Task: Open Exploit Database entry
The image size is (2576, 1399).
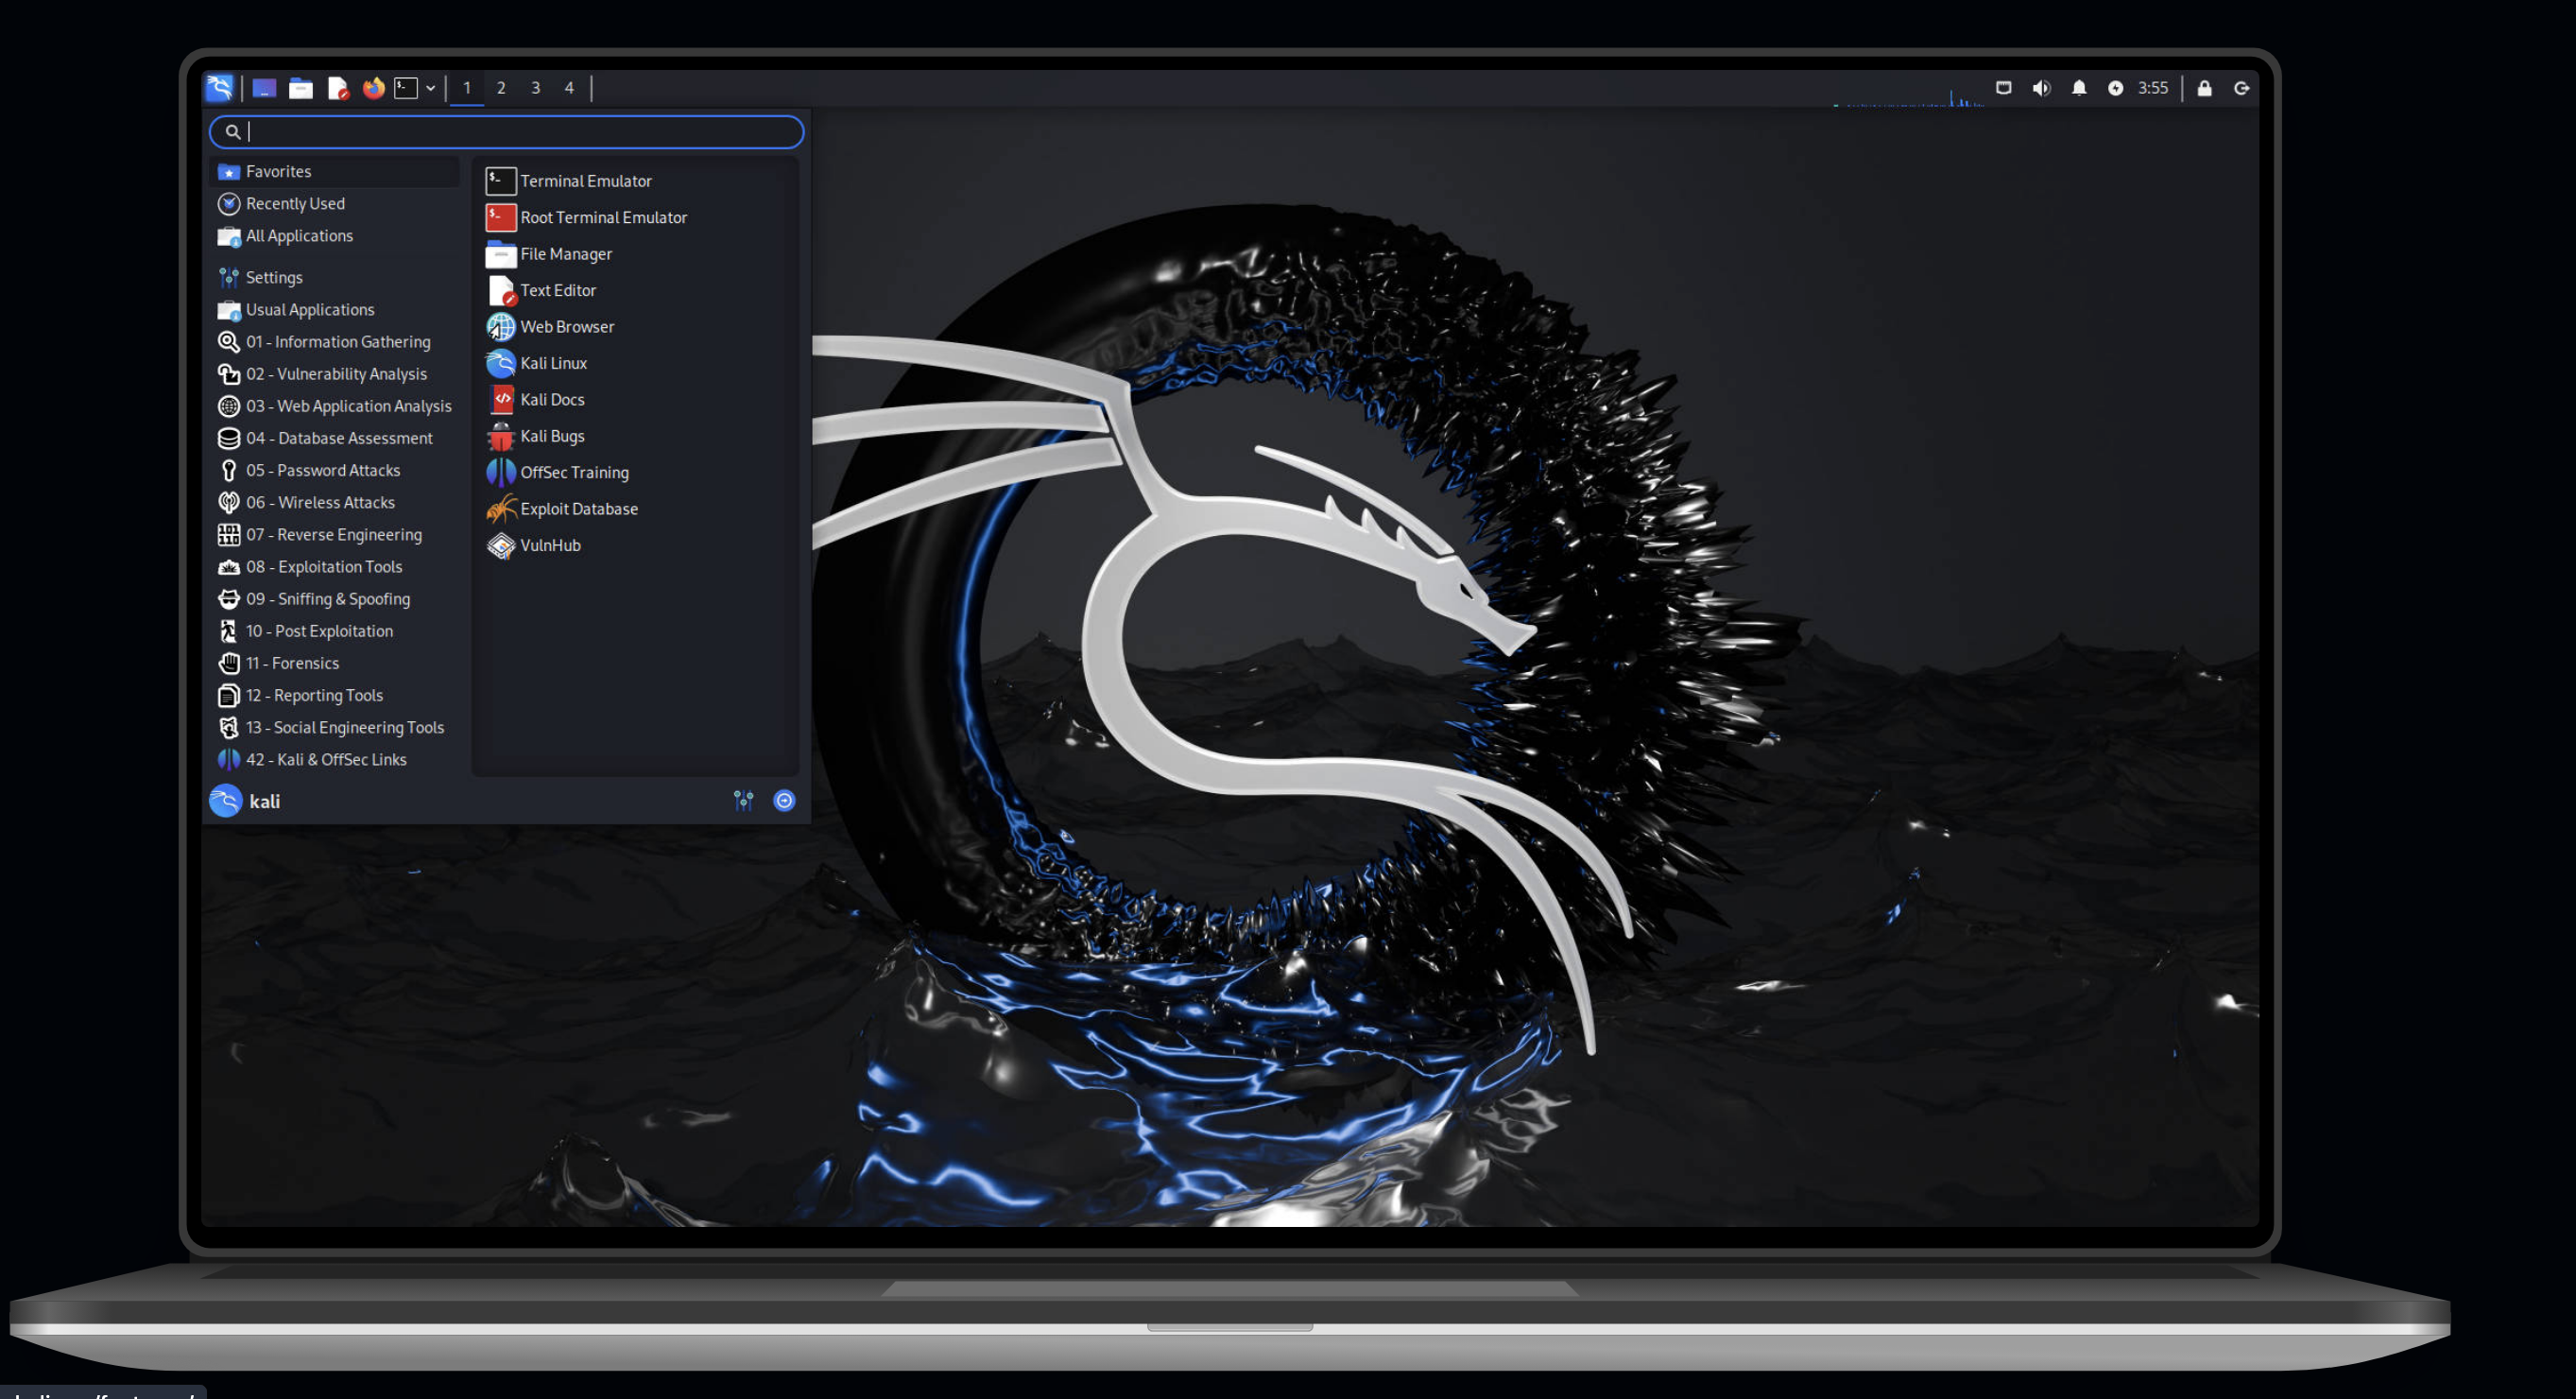Action: click(x=636, y=509)
